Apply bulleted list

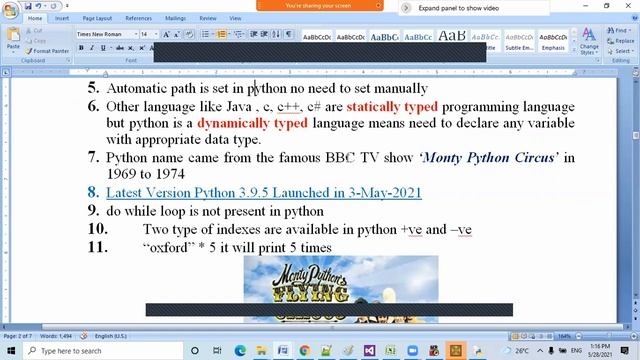tap(205, 34)
